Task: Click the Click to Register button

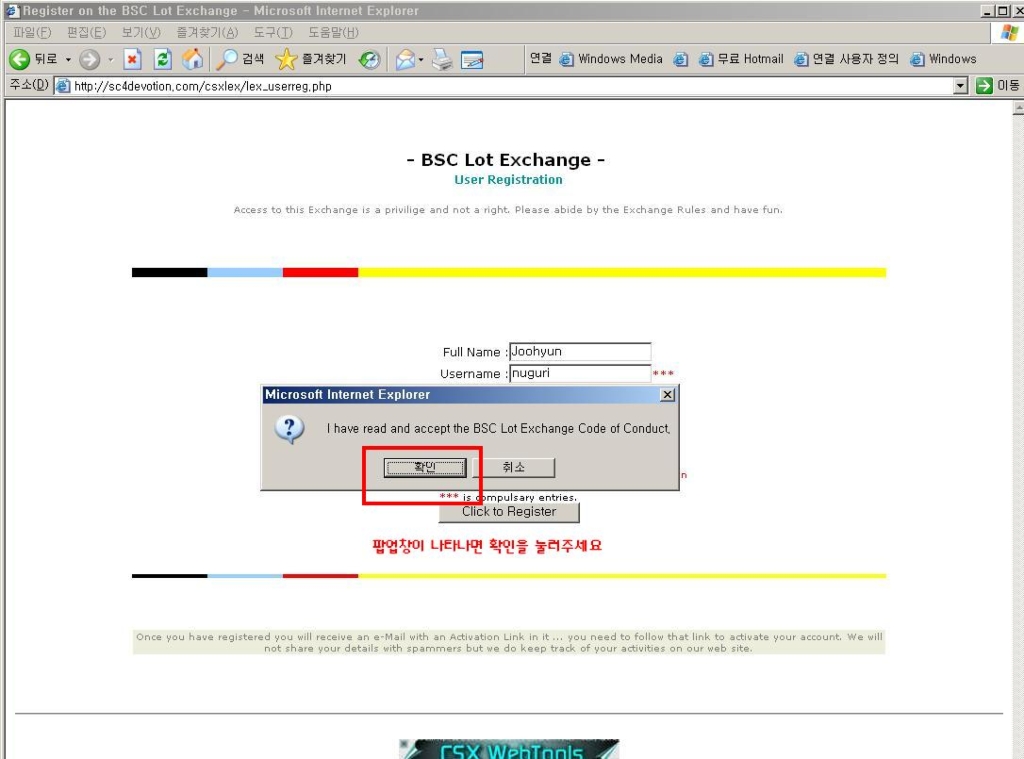Action: 509,511
